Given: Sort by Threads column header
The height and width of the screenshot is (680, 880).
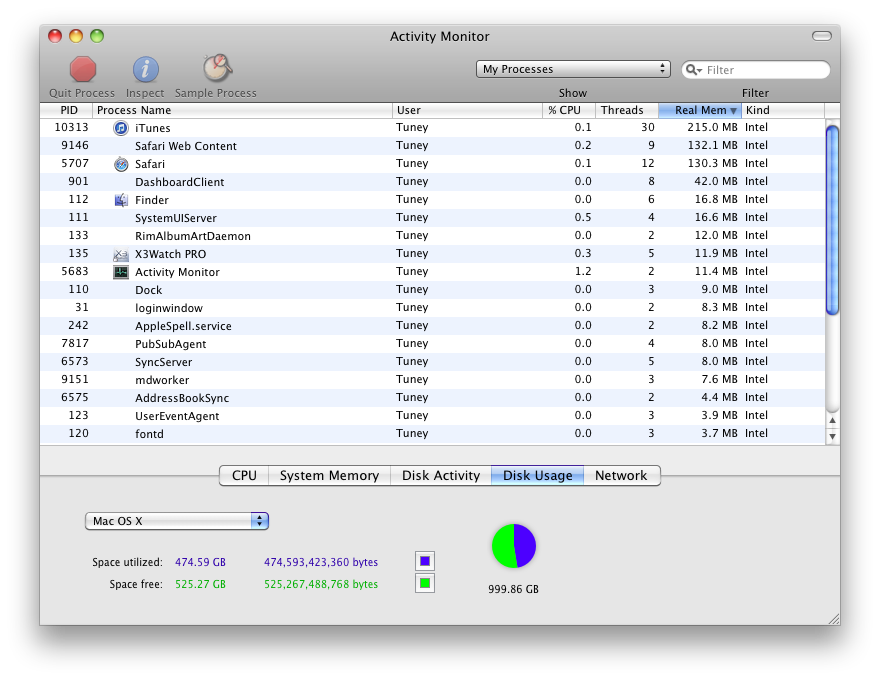Looking at the screenshot, I should pyautogui.click(x=627, y=111).
